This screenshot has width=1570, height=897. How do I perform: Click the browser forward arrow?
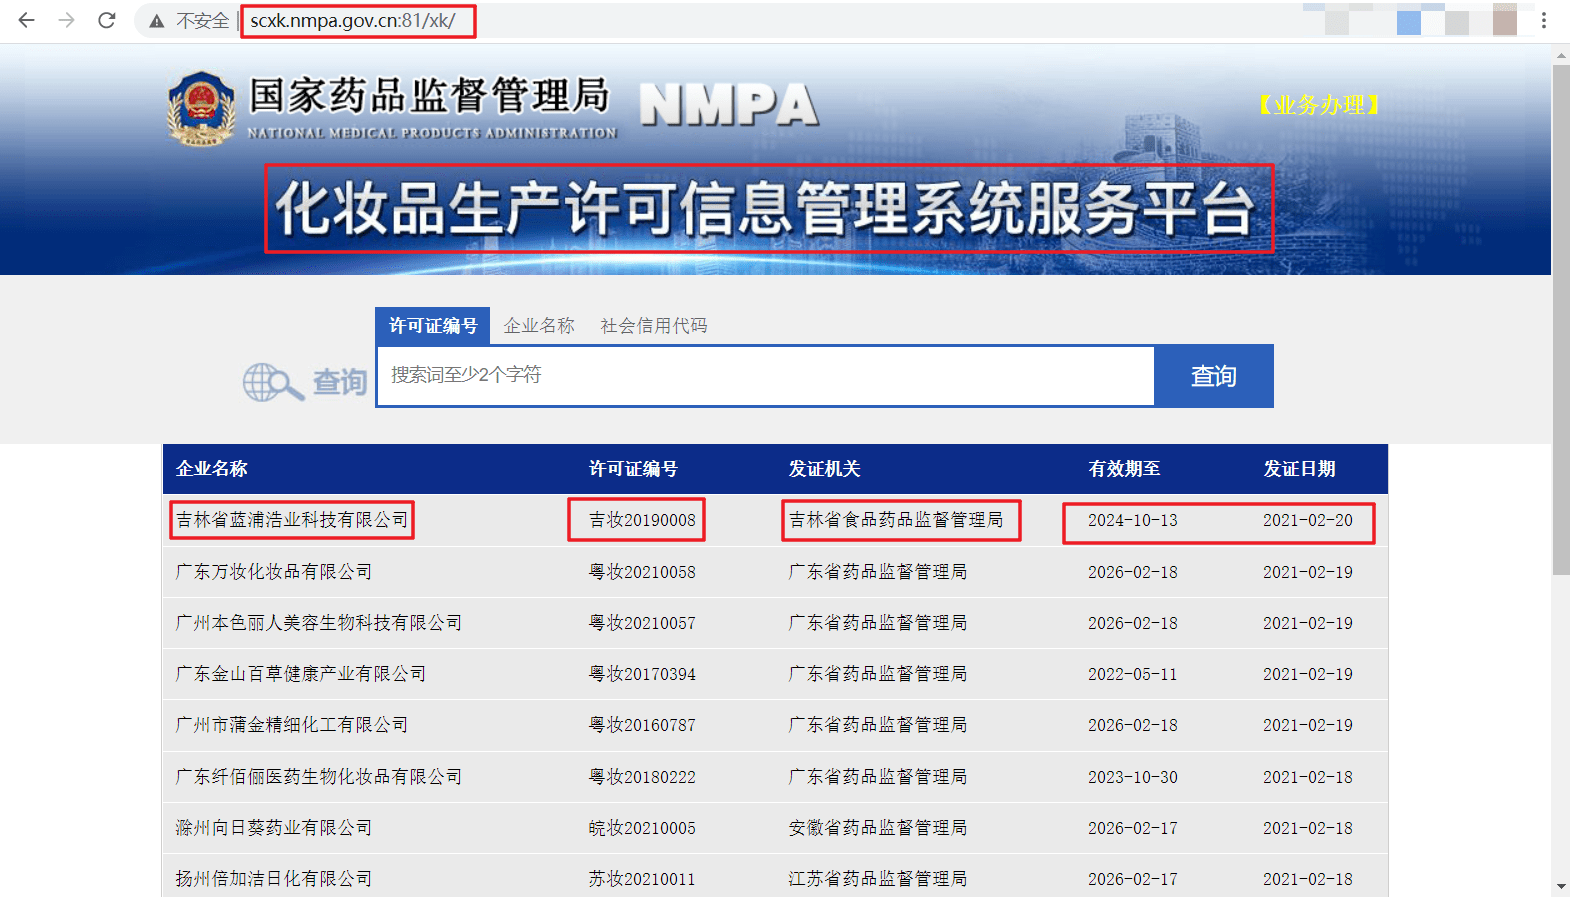point(67,20)
